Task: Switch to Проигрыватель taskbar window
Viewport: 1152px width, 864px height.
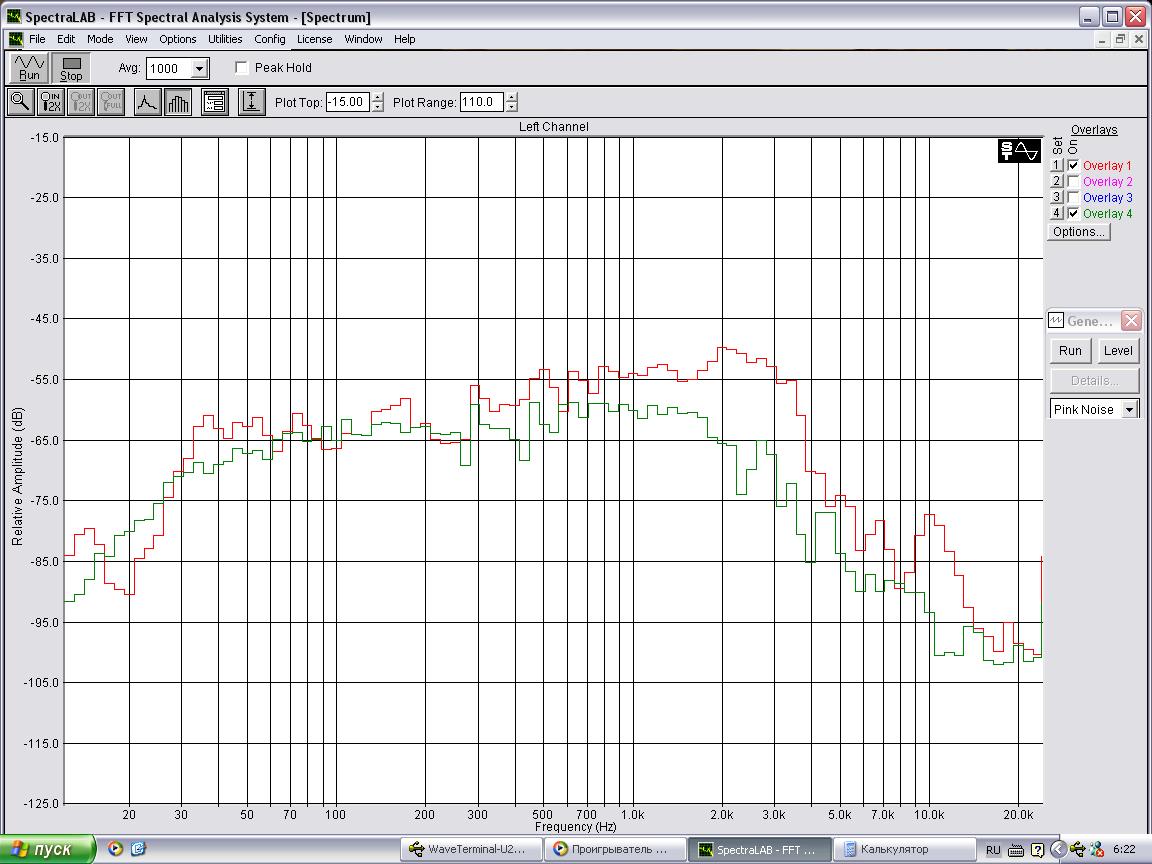Action: point(614,849)
